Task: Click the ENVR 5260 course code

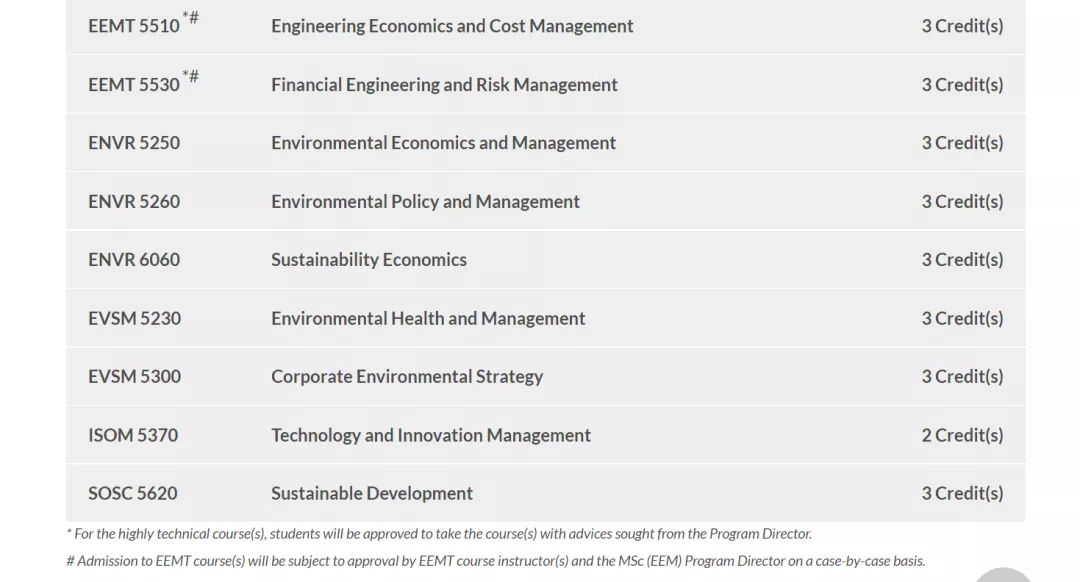Action: [x=134, y=202]
